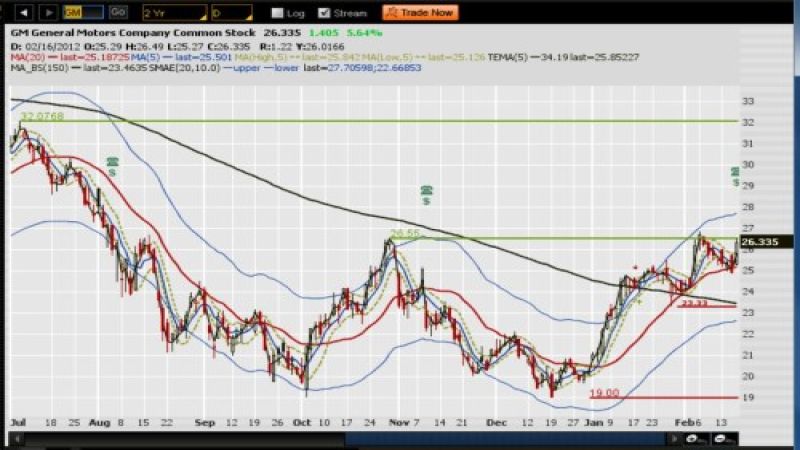The height and width of the screenshot is (450, 800).
Task: Click the TEMA(5) indicator label
Action: click(x=508, y=57)
